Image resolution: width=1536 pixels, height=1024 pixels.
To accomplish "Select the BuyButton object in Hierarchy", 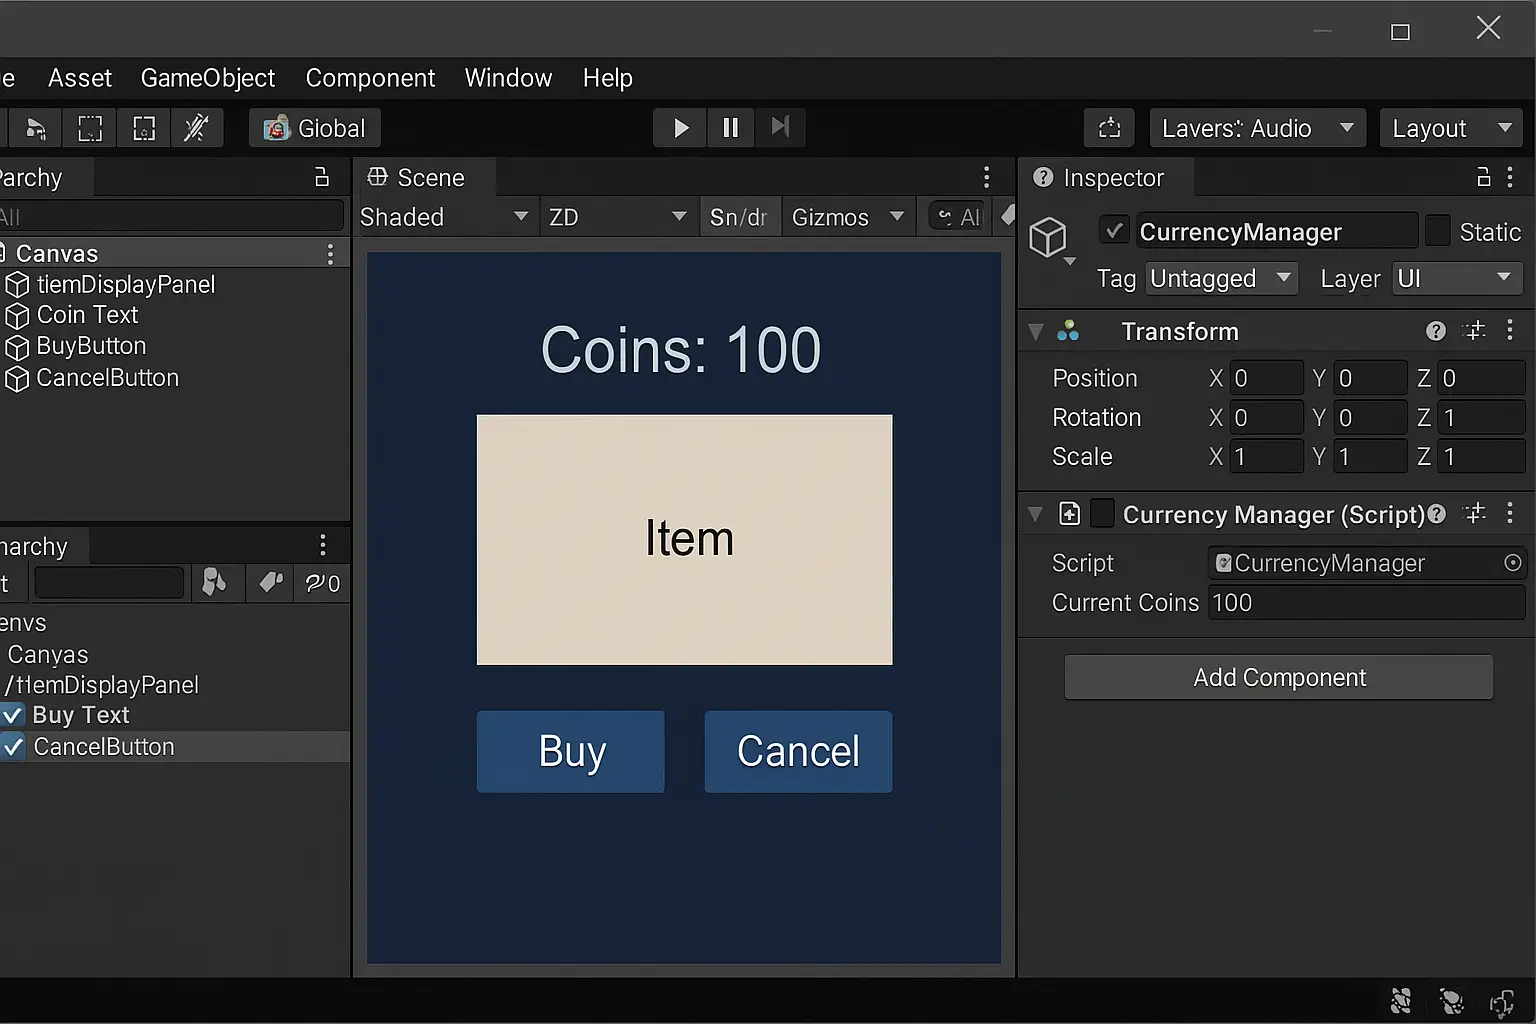I will (91, 346).
